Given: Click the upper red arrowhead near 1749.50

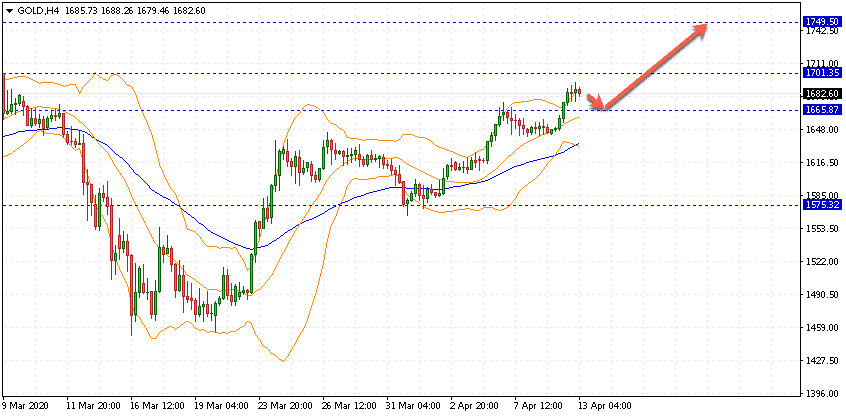Looking at the screenshot, I should pyautogui.click(x=699, y=30).
